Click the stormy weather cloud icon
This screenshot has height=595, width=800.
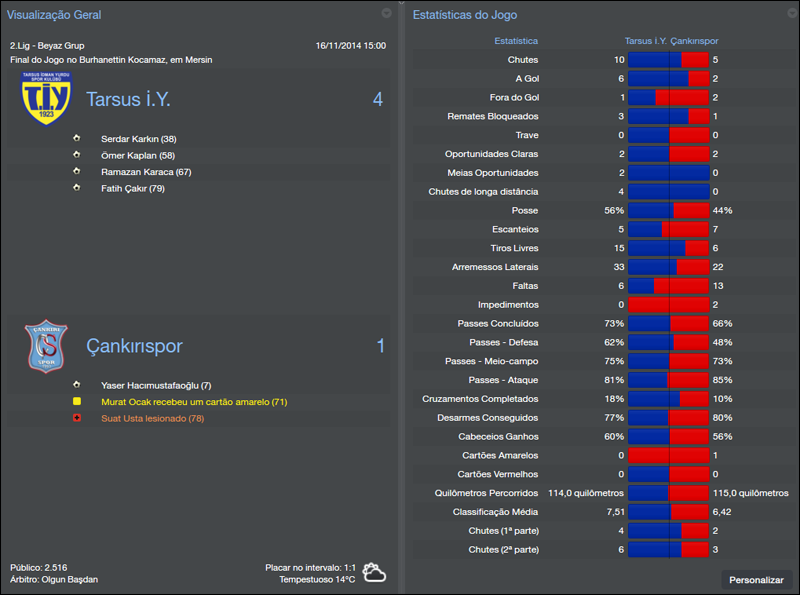(375, 573)
